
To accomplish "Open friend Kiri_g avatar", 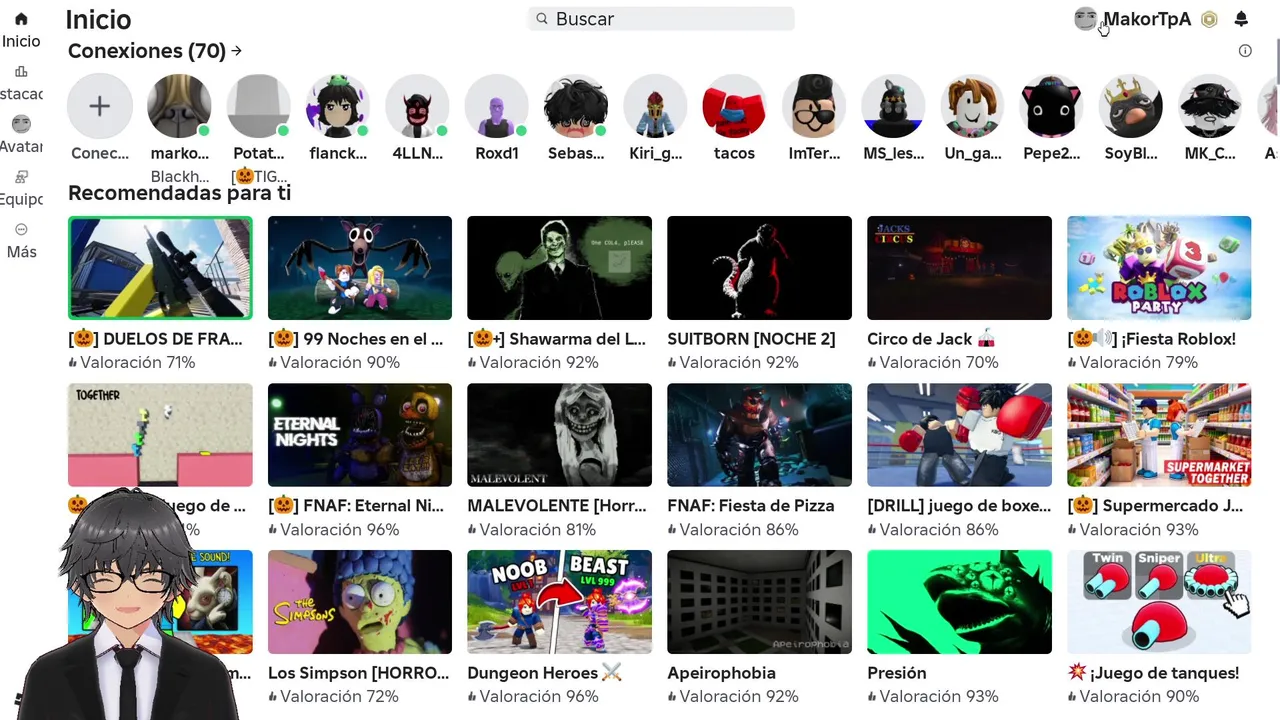I will (655, 106).
